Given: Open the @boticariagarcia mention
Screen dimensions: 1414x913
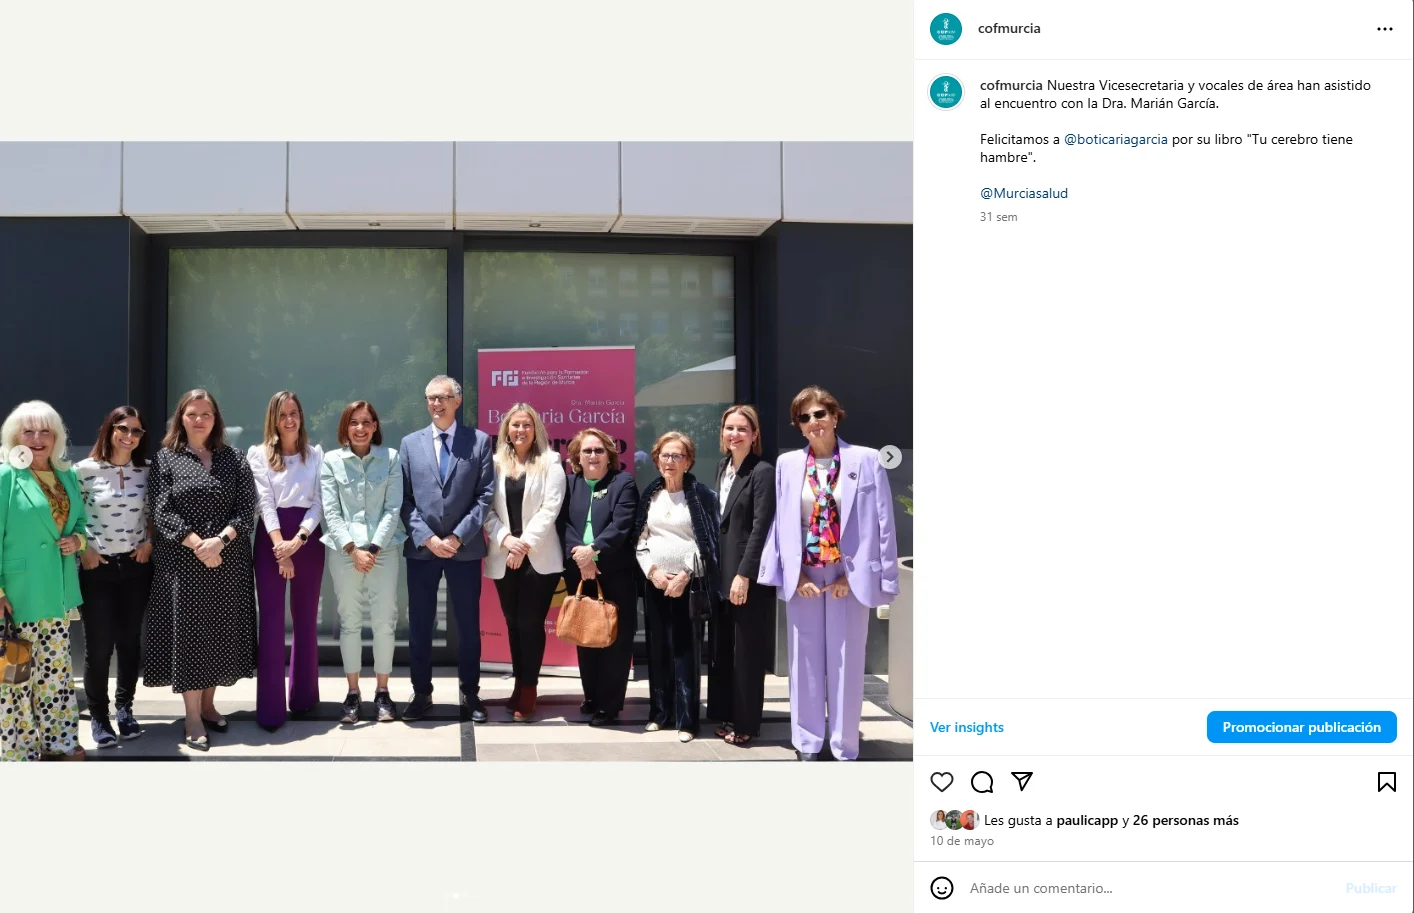Looking at the screenshot, I should (x=1116, y=140).
